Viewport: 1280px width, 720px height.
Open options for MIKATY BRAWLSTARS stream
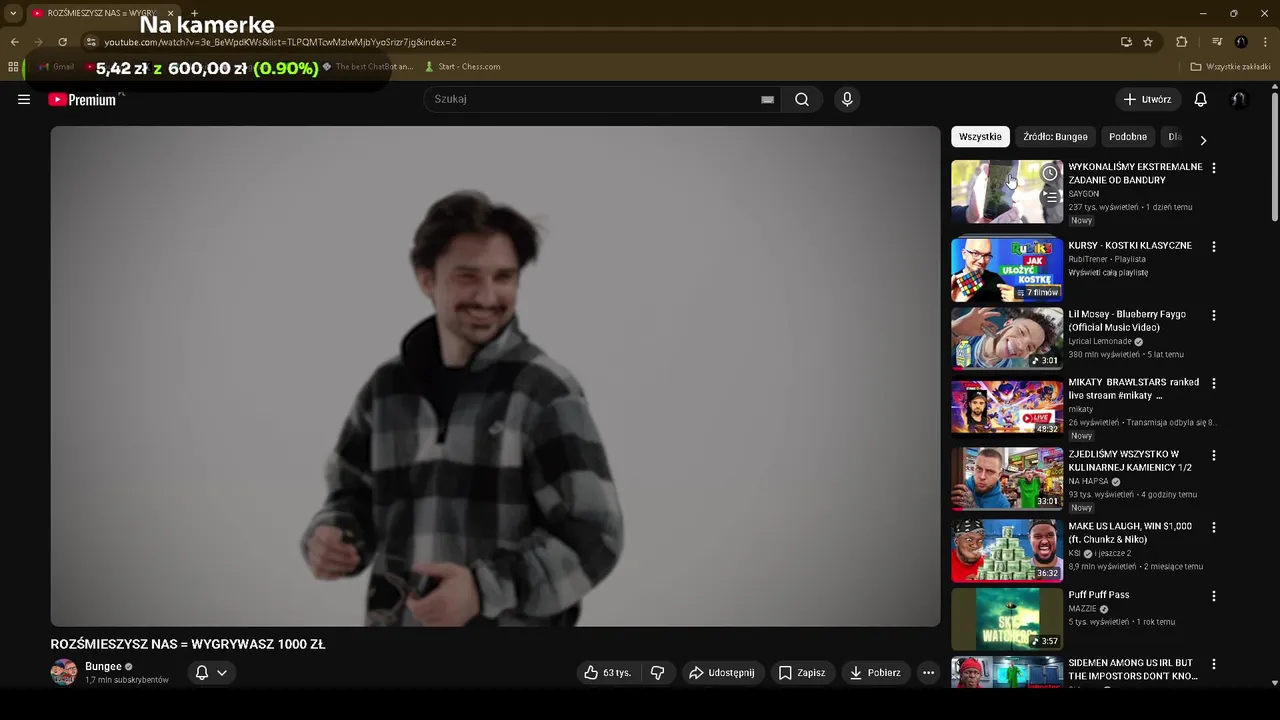1214,383
